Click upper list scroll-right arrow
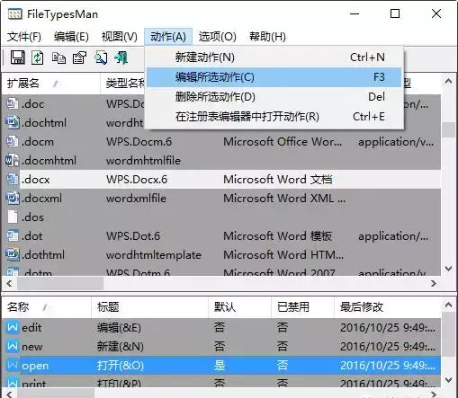 [x=433, y=283]
